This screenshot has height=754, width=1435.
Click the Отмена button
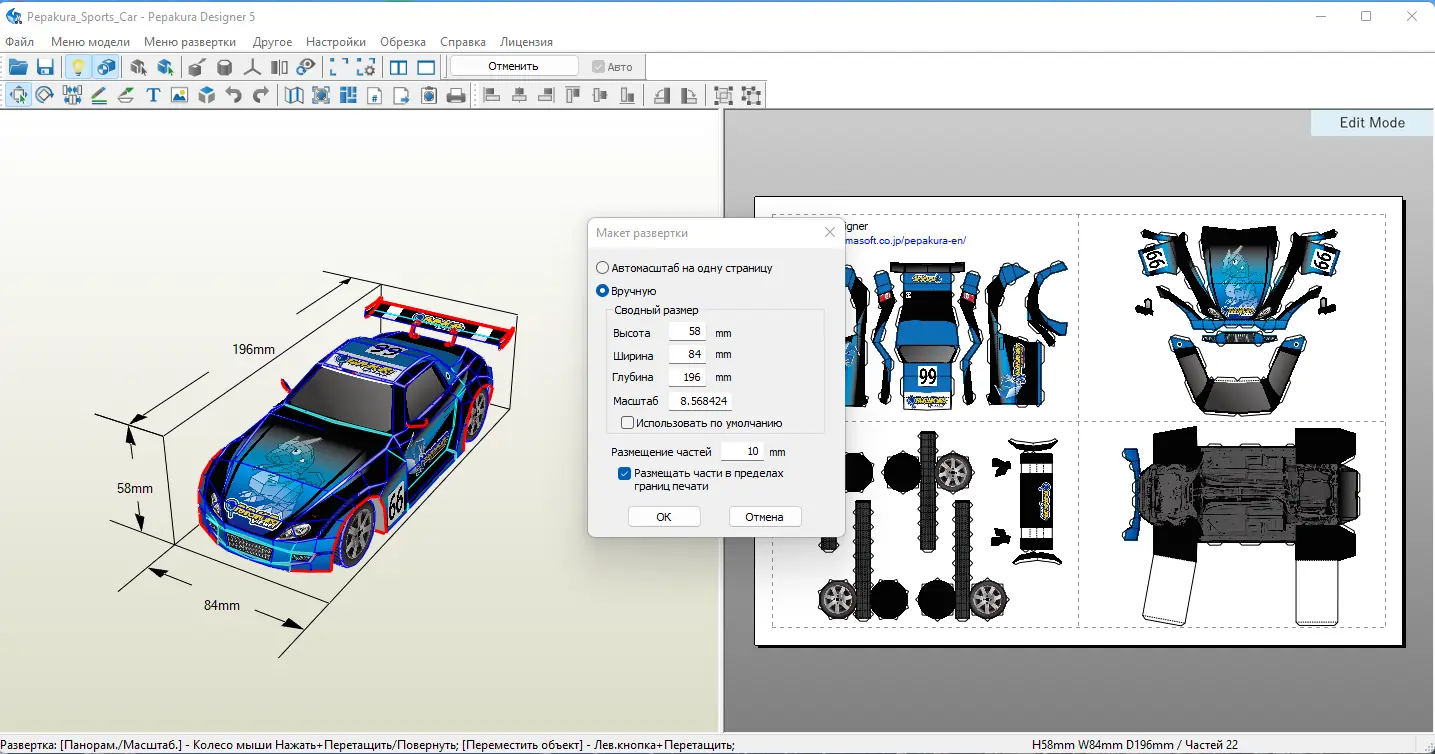tap(765, 517)
